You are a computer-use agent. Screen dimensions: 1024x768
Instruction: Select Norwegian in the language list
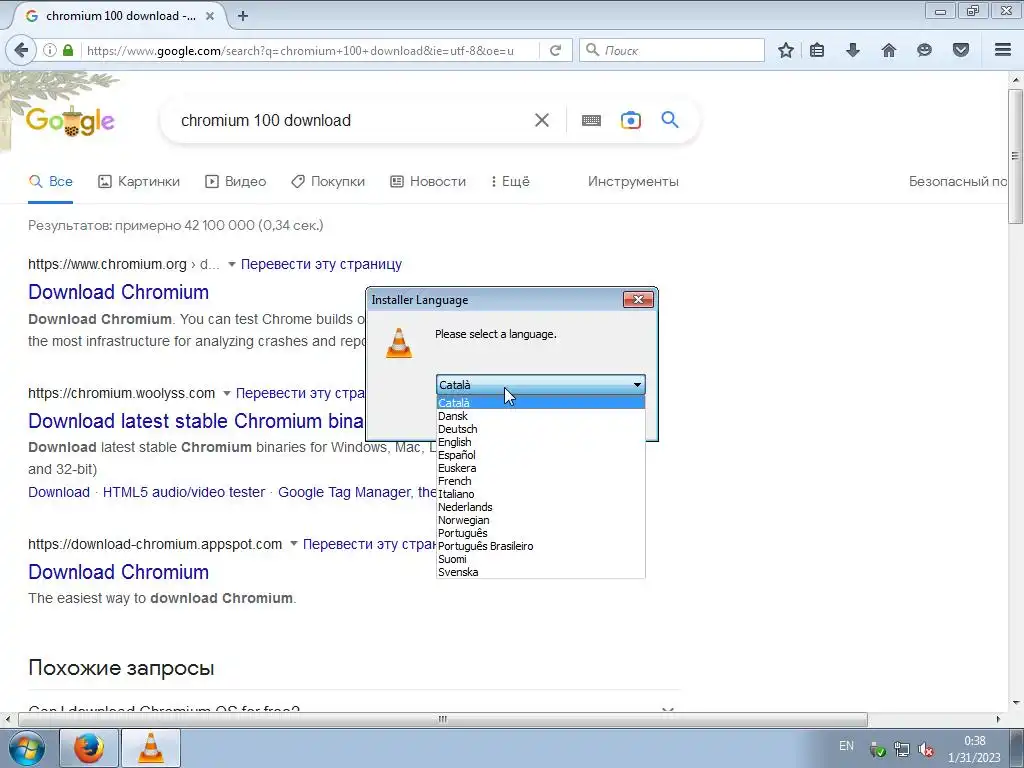click(541, 520)
